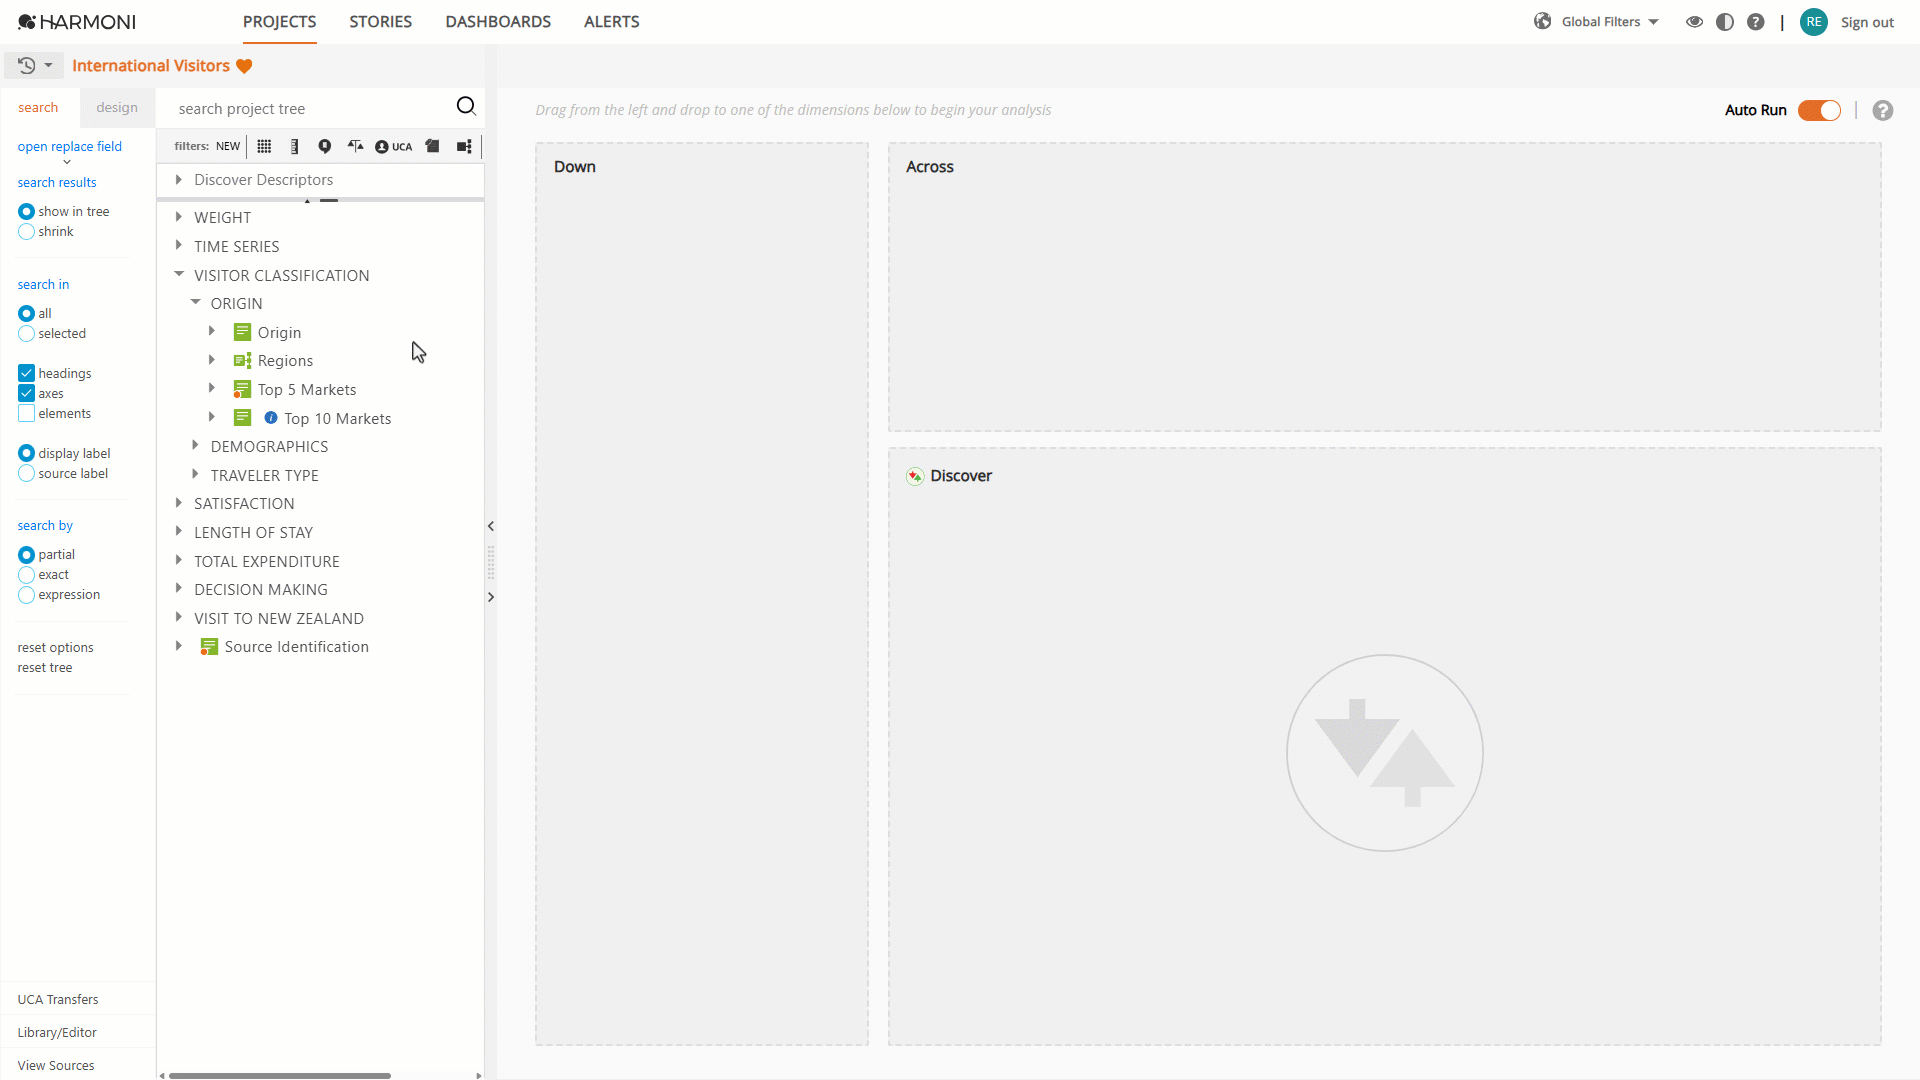Viewport: 1920px width, 1080px height.
Task: Open the RE user avatar
Action: coord(1814,22)
